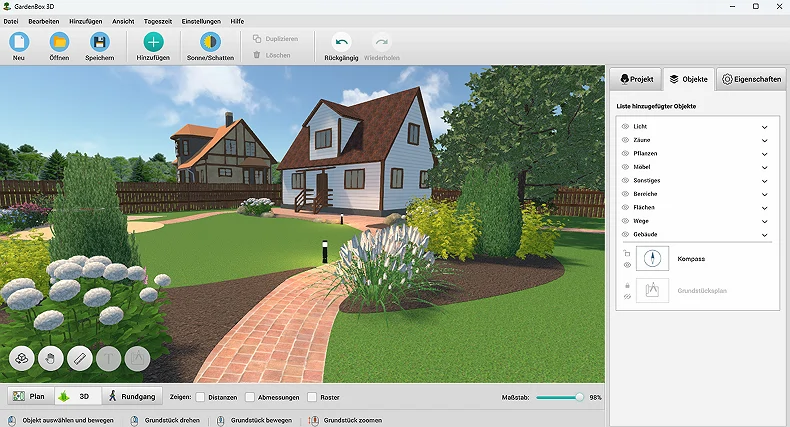Screen dimensions: 790x427
Task: Click the GardenBox 3D app icon in title bar
Action: (x=7, y=7)
